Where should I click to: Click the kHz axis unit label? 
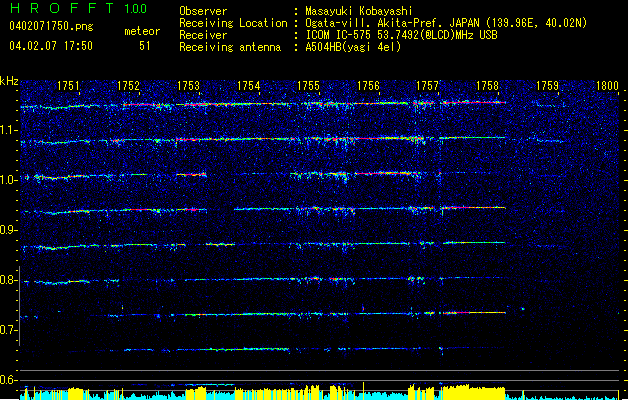click(x=9, y=81)
